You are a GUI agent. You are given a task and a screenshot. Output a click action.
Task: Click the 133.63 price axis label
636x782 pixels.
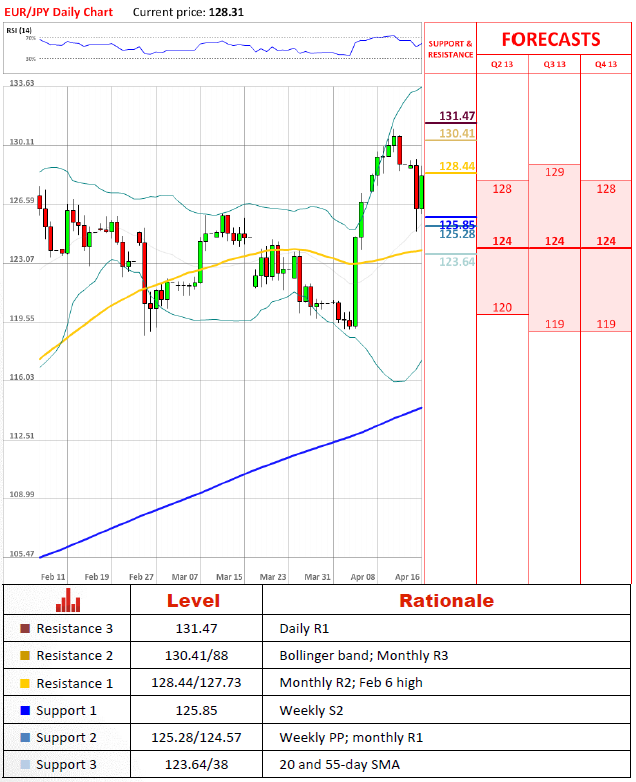(x=22, y=83)
